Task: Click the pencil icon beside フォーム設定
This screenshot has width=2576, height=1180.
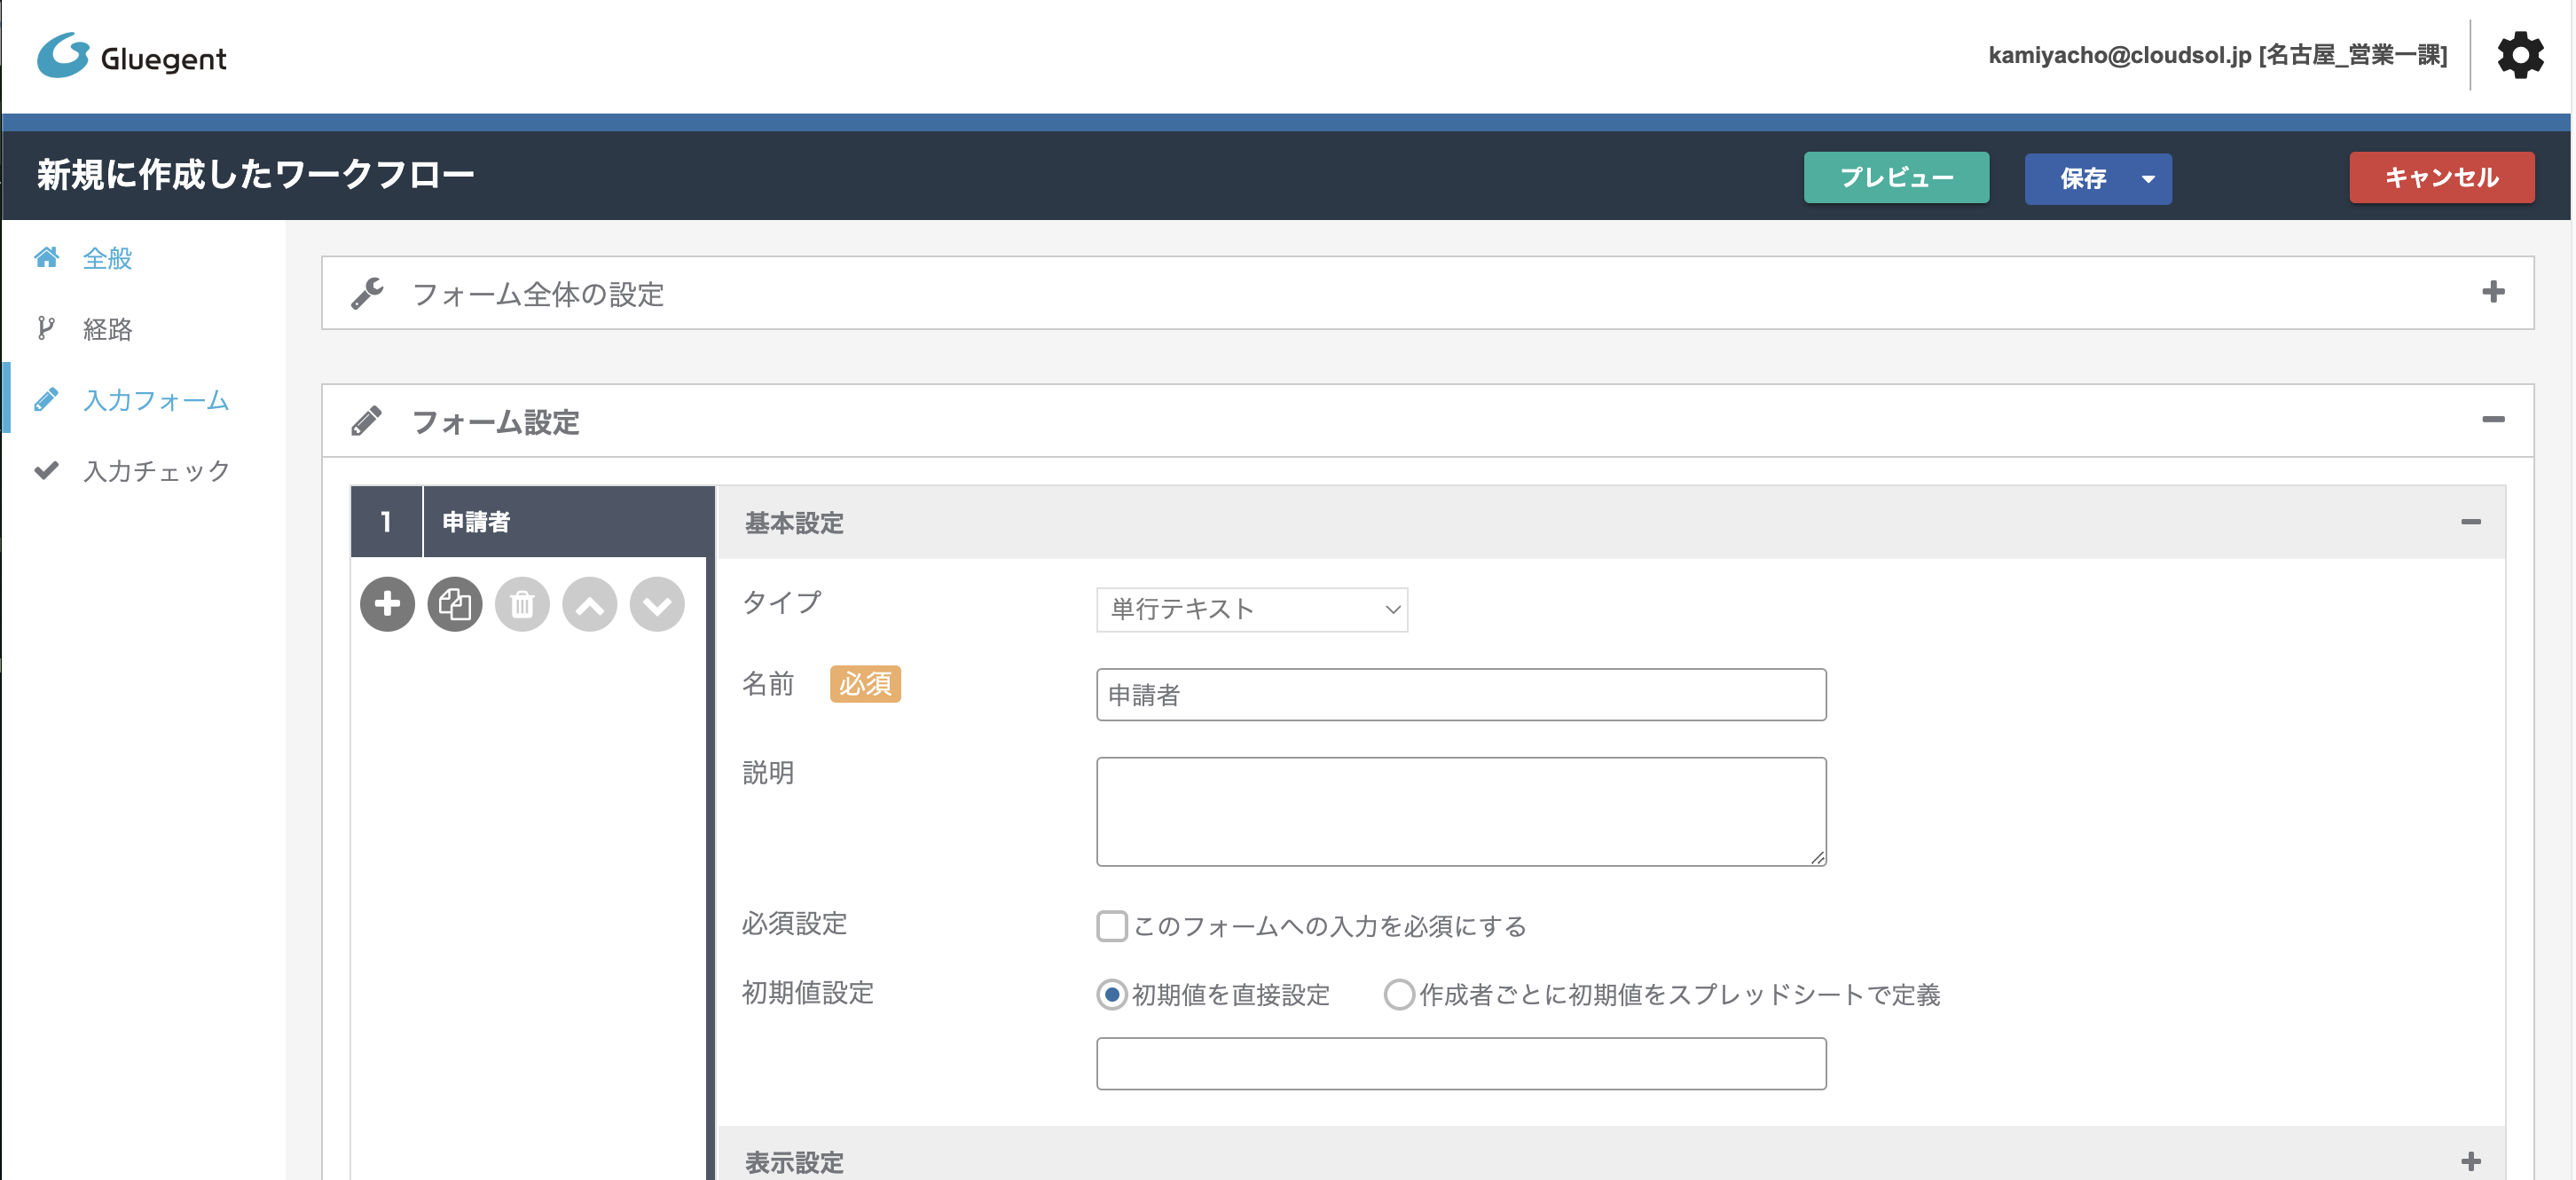Action: point(366,421)
